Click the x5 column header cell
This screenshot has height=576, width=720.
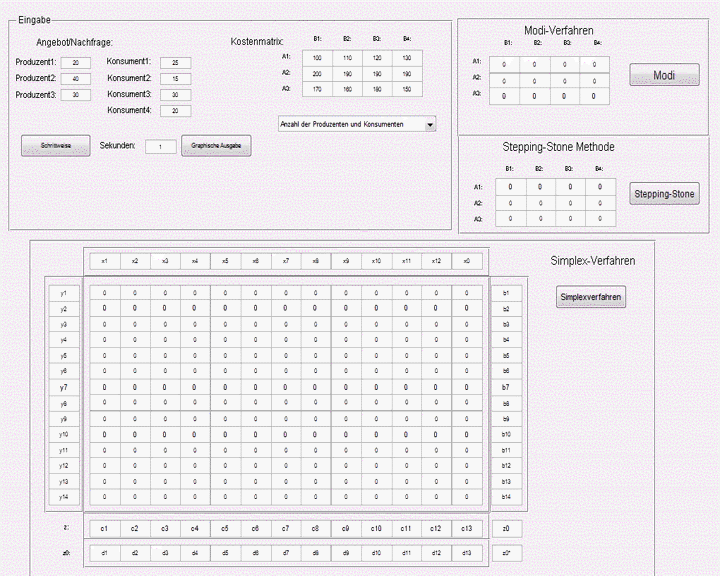(x=225, y=261)
